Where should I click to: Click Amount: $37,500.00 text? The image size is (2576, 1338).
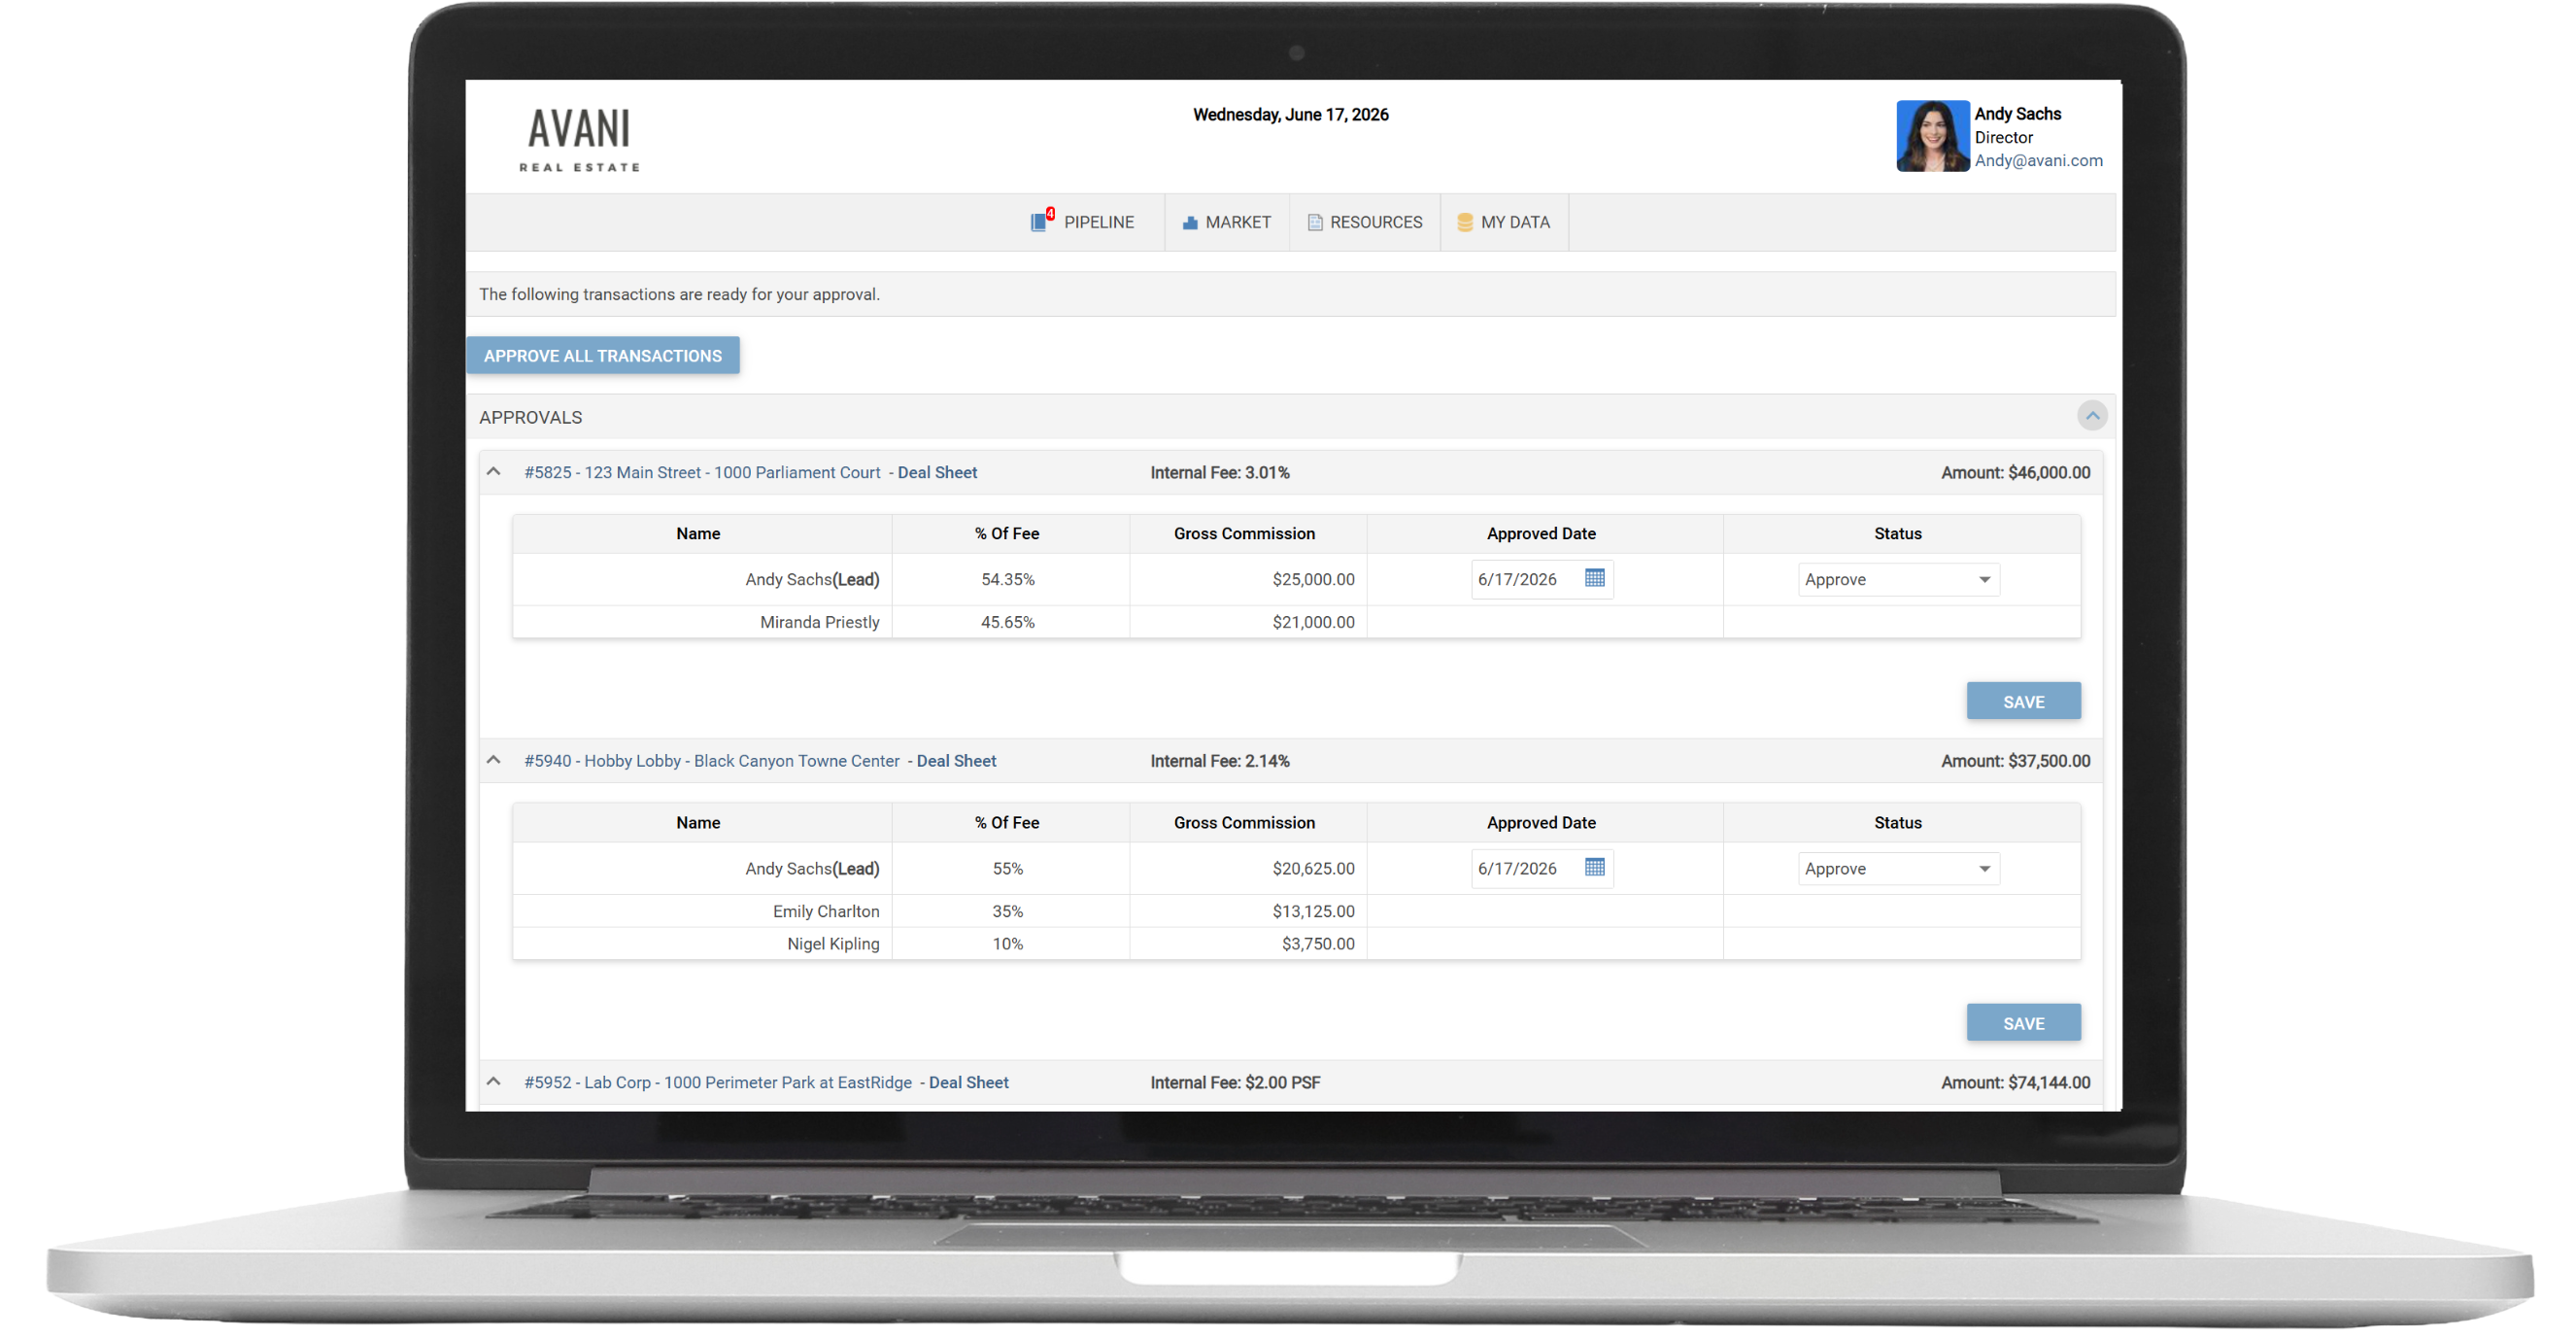pyautogui.click(x=2014, y=761)
